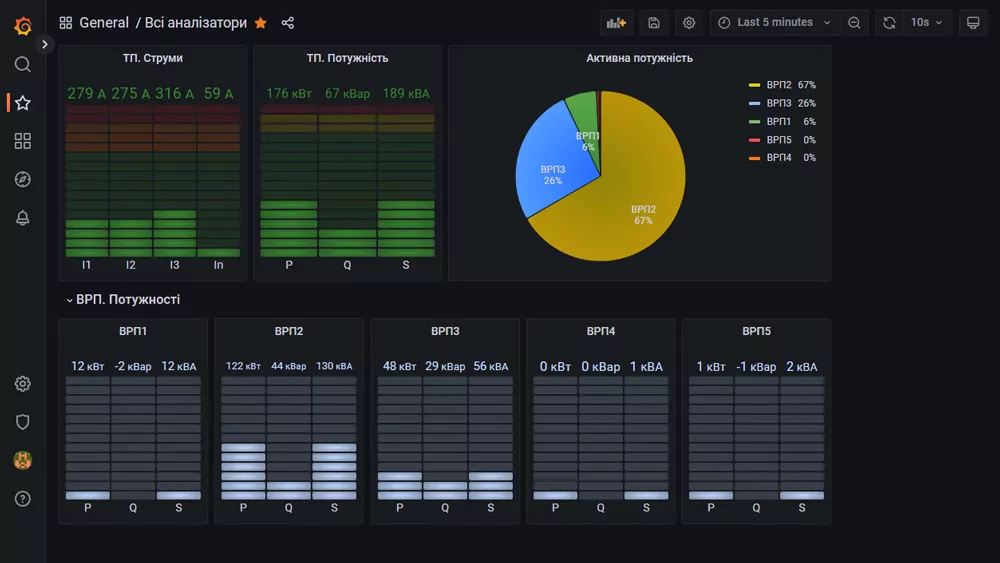Click the Активна потужність panel title
The height and width of the screenshot is (563, 1000).
[x=639, y=58]
